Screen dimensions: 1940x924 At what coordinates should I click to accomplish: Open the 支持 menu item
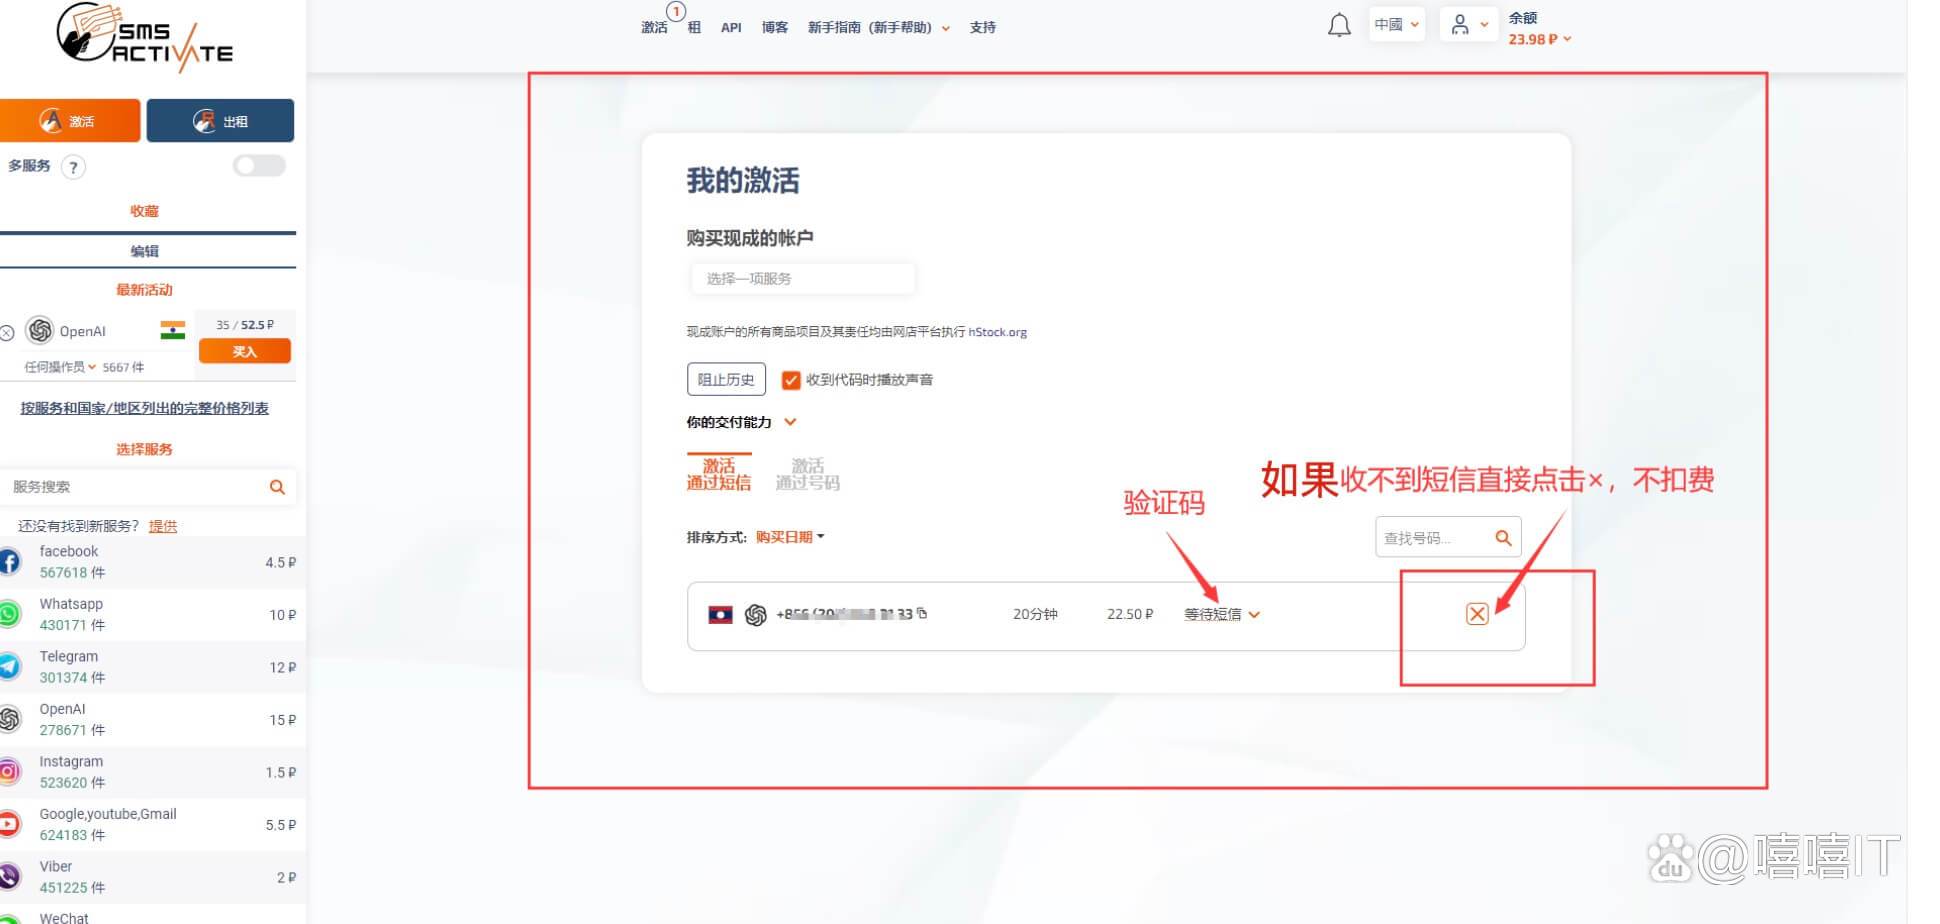click(x=983, y=28)
